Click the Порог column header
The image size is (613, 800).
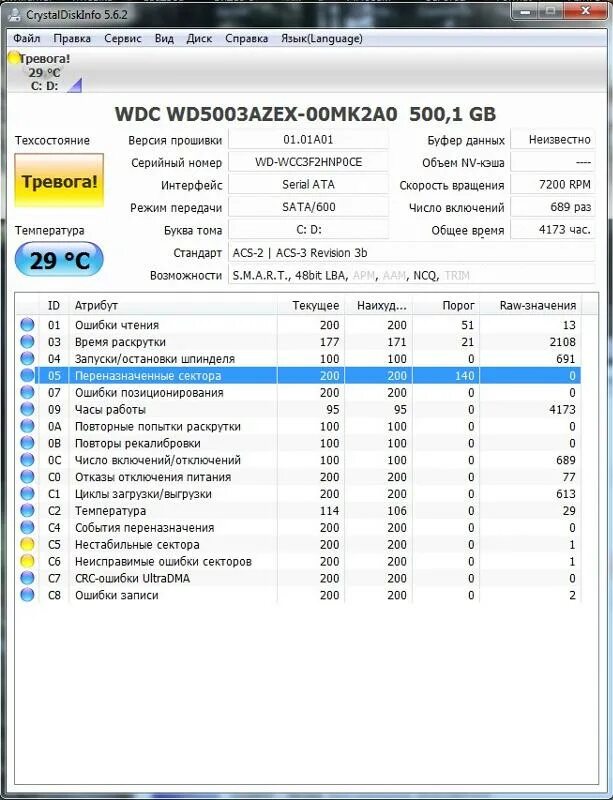pyautogui.click(x=446, y=306)
